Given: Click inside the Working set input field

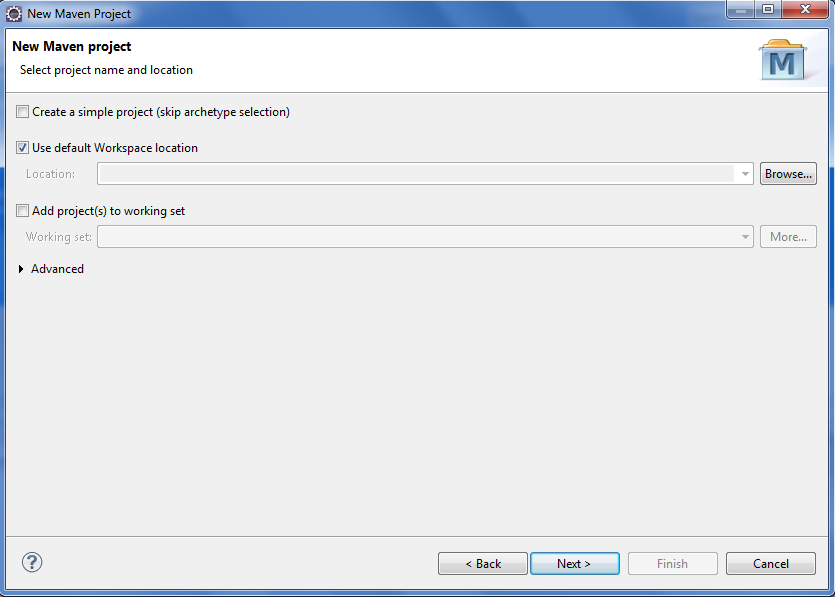Looking at the screenshot, I should point(400,236).
